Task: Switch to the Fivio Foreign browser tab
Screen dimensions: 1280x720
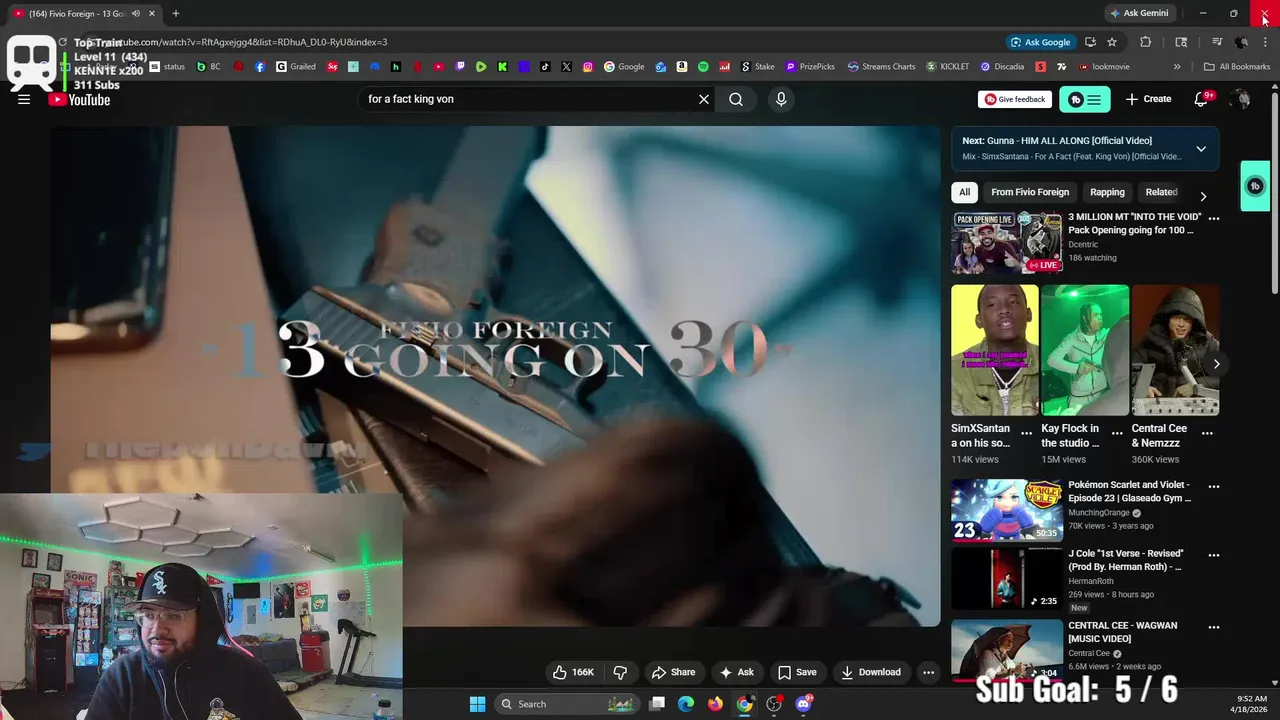Action: click(x=85, y=14)
